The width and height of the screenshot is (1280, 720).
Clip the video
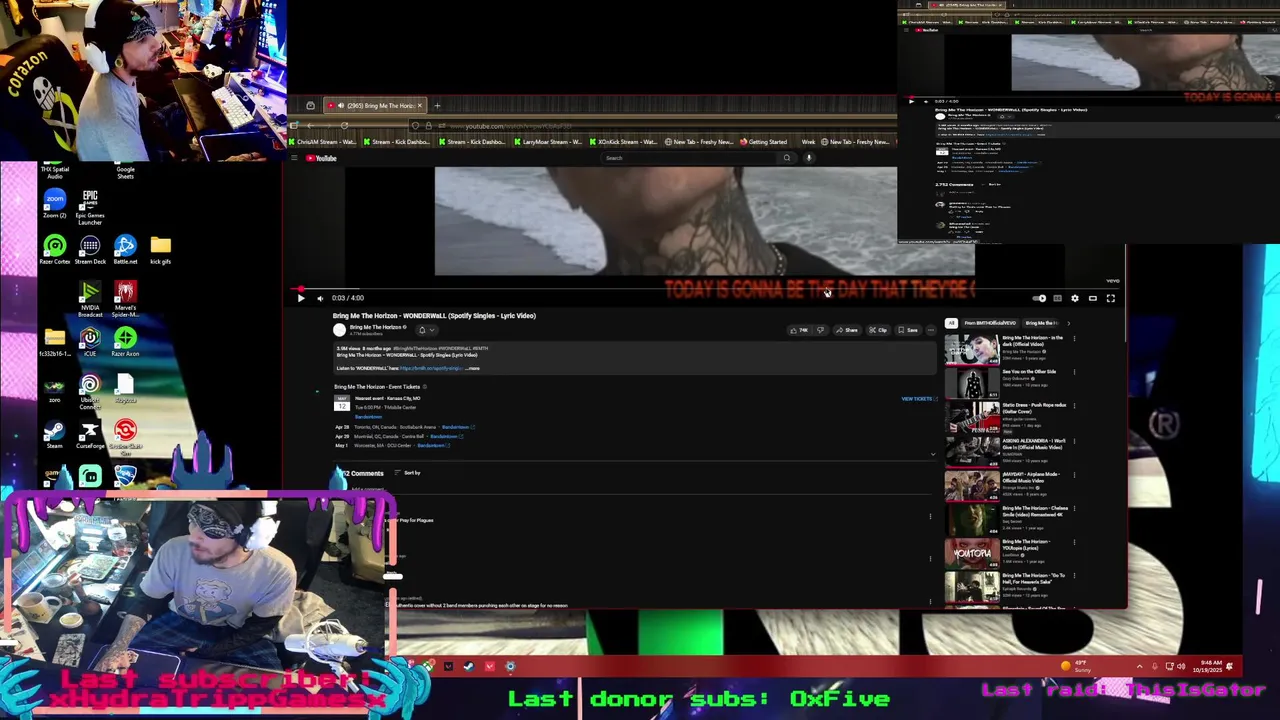(878, 330)
